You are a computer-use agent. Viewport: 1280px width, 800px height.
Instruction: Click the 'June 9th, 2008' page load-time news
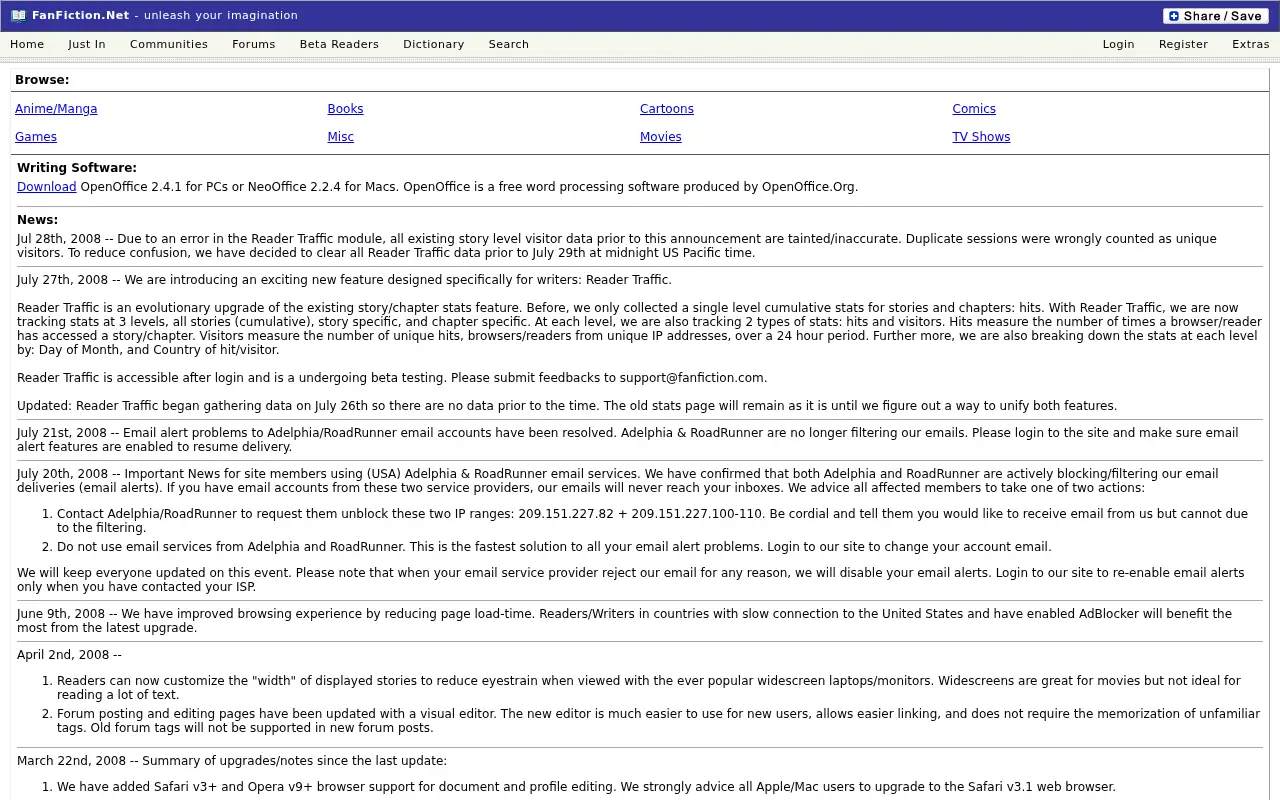click(624, 621)
